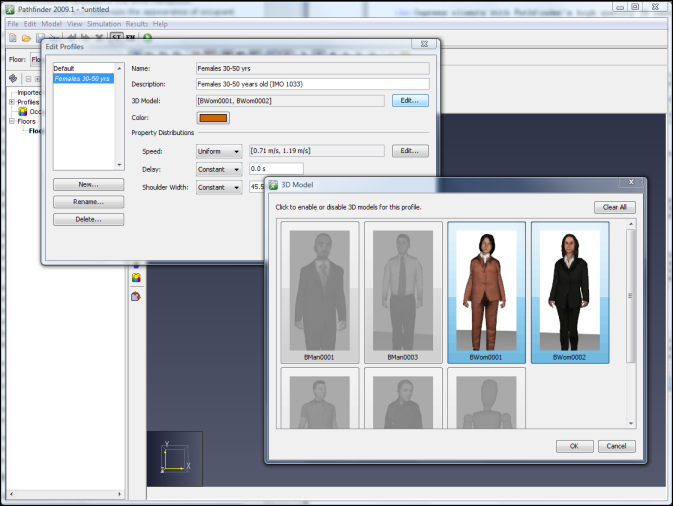This screenshot has height=506, width=673.
Task: Open the Delay distribution Constant dropdown
Action: tap(219, 169)
